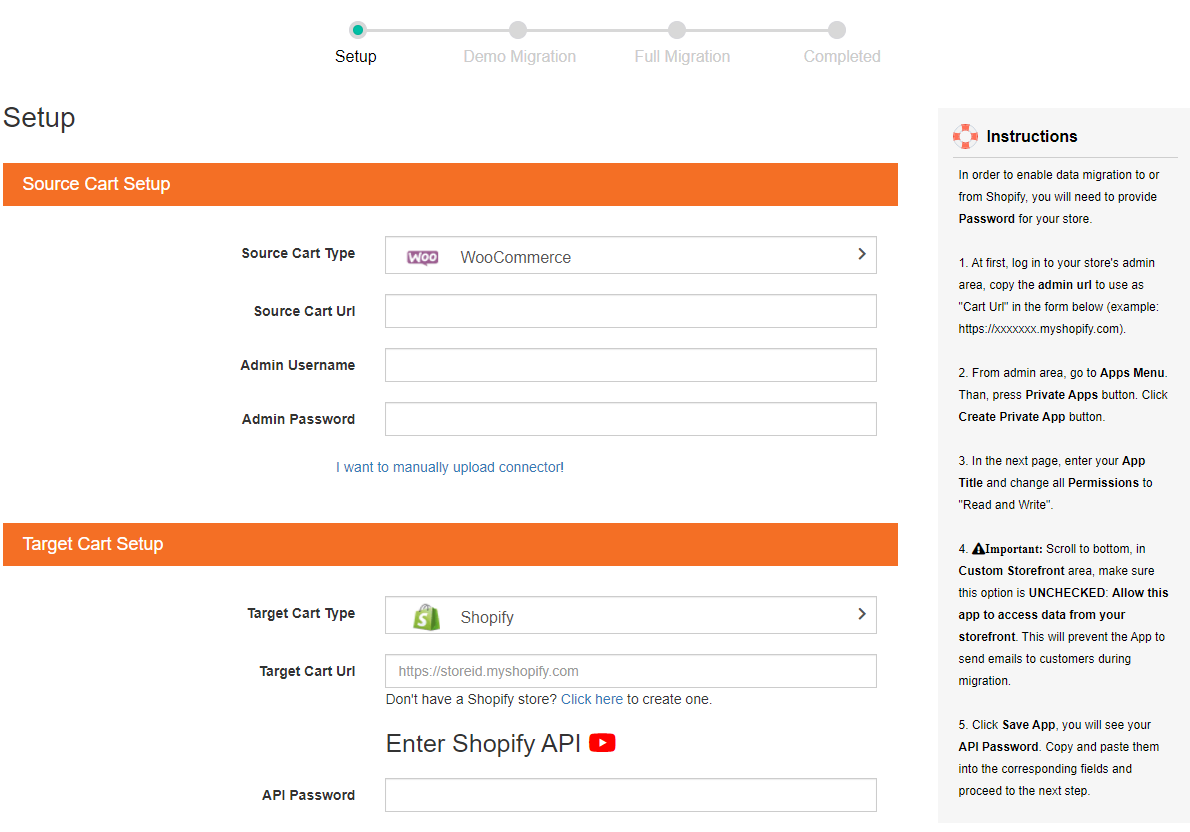Click the Source Cart Setup header
This screenshot has height=832, width=1190.
coord(450,184)
